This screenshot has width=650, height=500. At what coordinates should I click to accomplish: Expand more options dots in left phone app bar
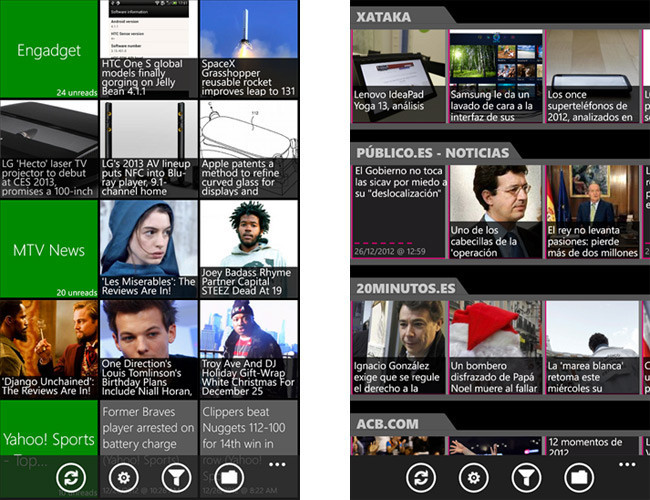[x=277, y=464]
